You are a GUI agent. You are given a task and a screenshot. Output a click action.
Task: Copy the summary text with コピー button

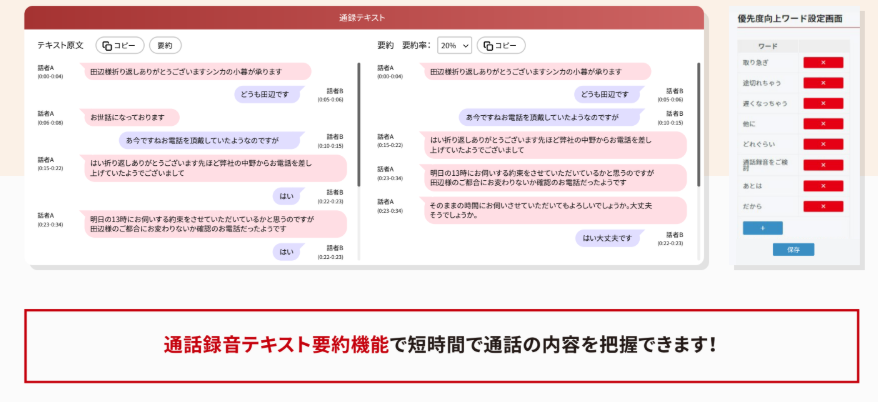501,45
